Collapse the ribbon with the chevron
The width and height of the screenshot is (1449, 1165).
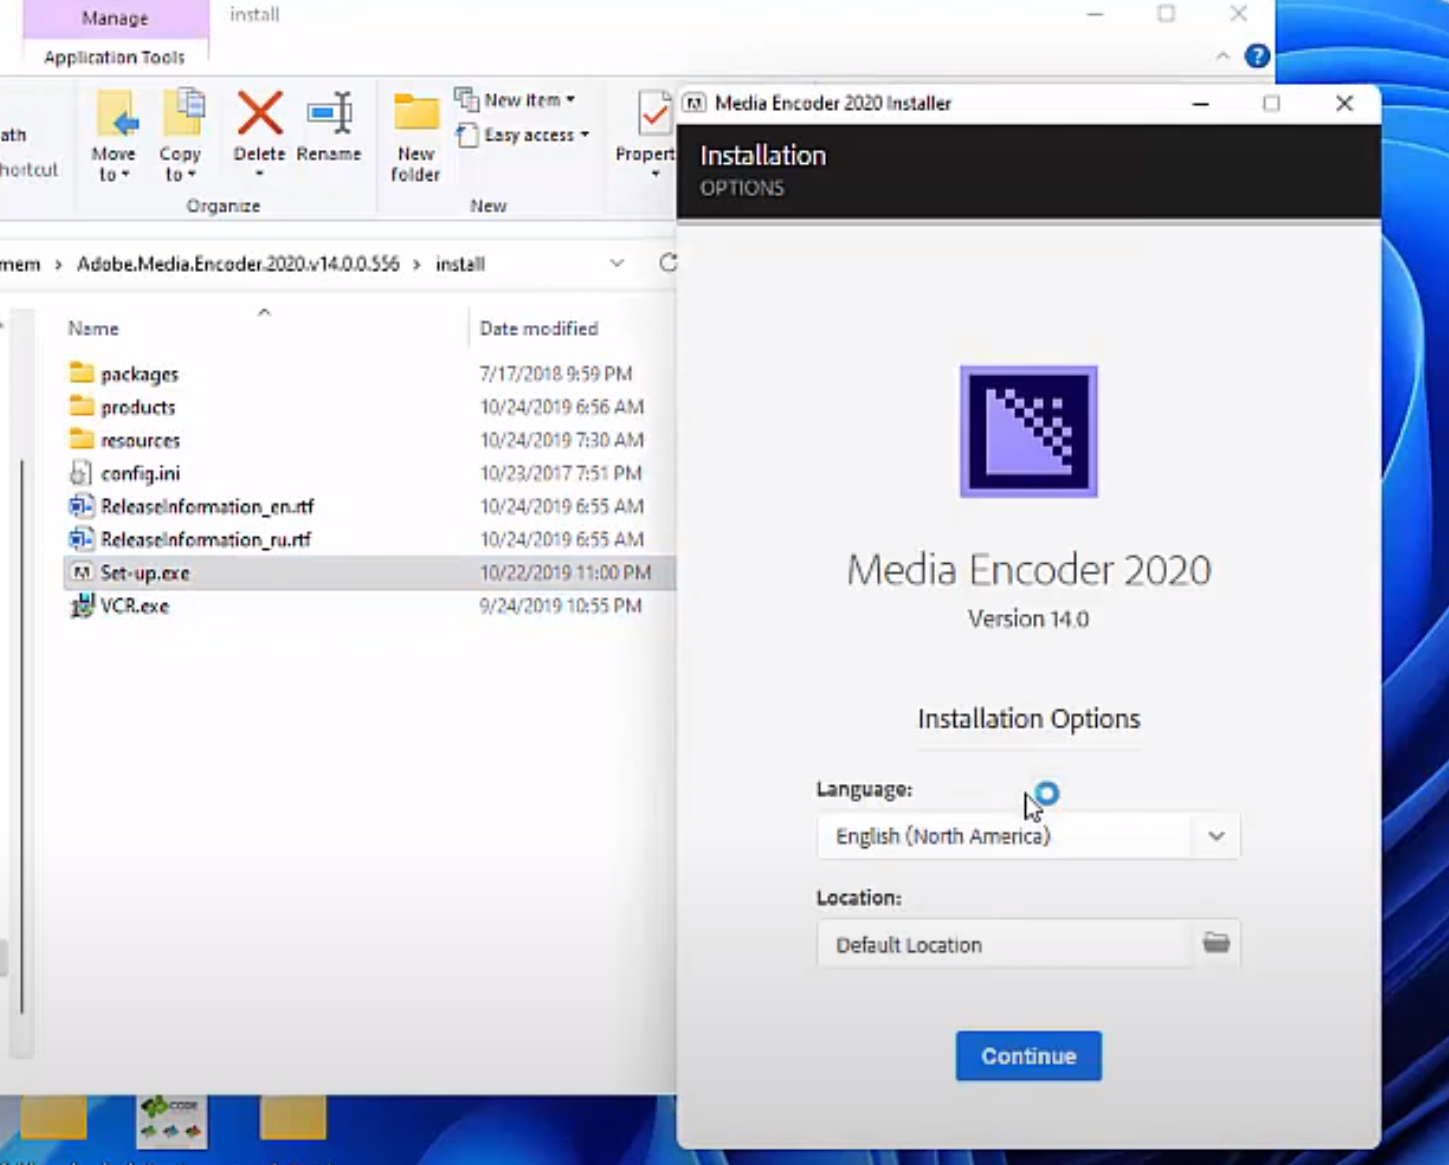pos(1223,56)
